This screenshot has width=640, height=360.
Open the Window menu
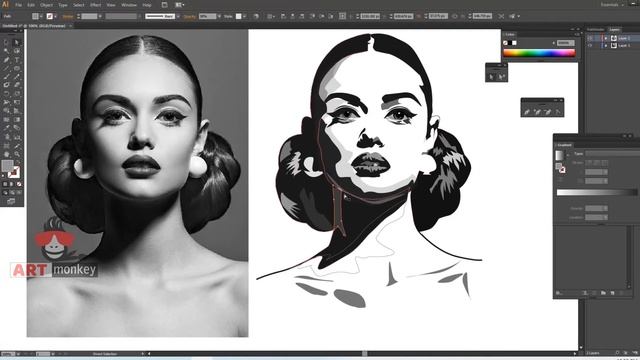click(x=129, y=5)
